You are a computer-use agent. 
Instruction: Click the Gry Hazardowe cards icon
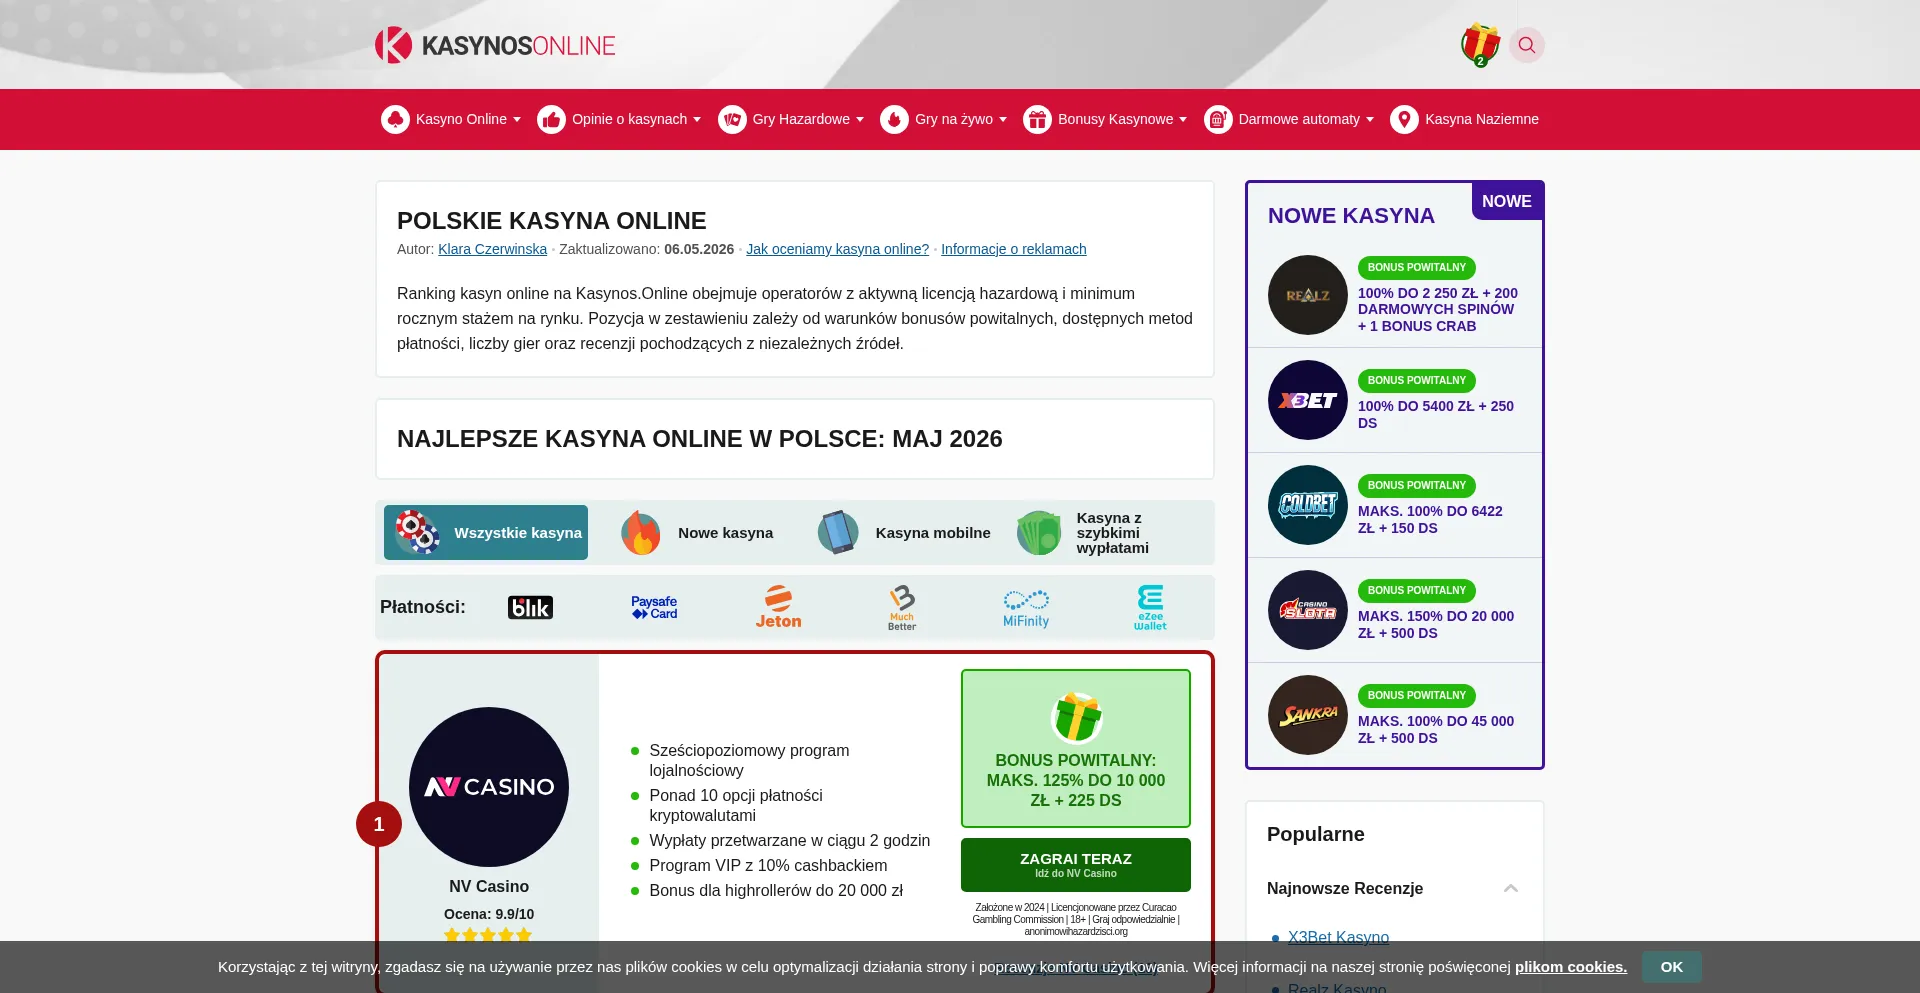pos(732,119)
